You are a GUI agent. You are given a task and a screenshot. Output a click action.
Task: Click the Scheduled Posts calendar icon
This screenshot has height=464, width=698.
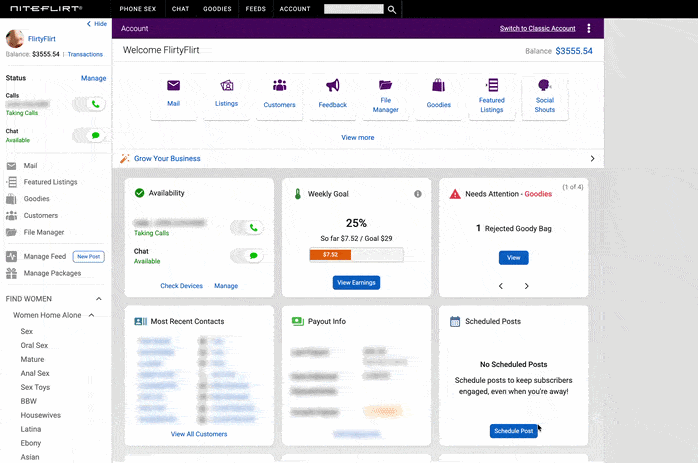tap(455, 322)
